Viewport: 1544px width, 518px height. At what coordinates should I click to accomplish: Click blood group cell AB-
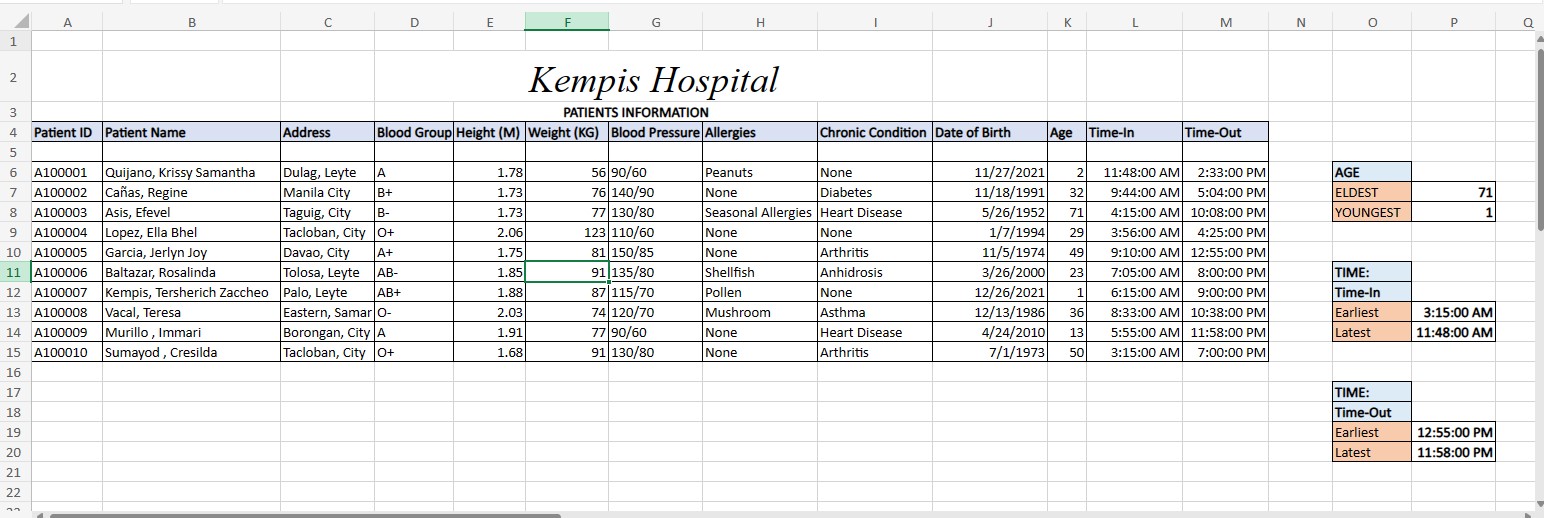click(414, 272)
